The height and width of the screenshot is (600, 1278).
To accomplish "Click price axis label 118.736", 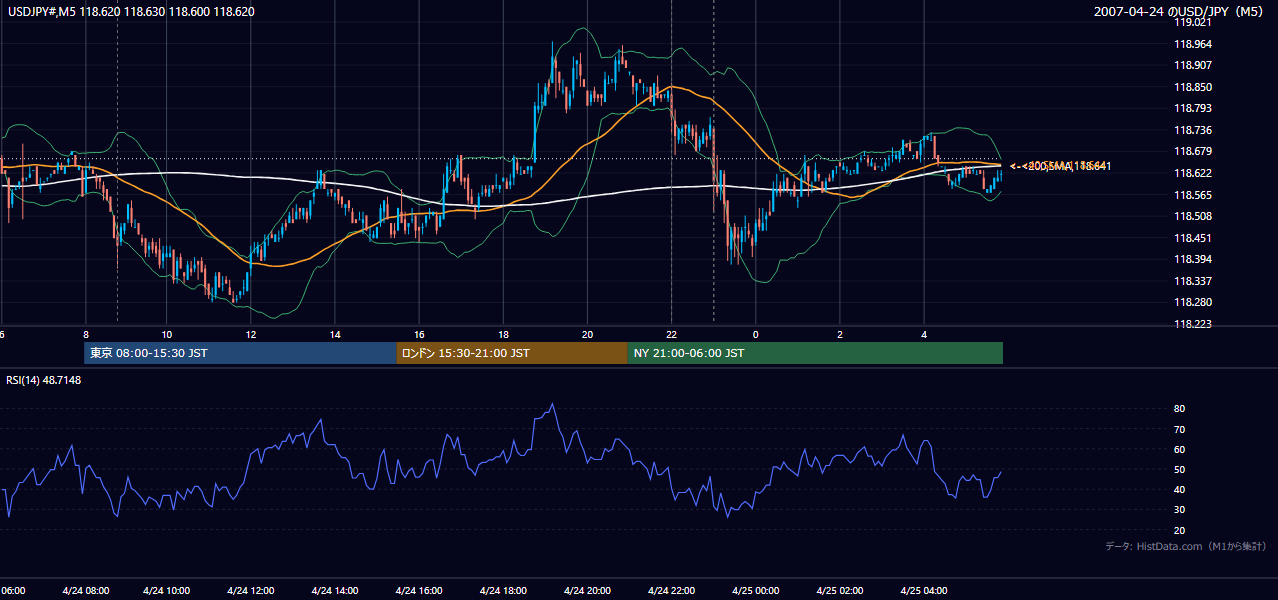I will (1192, 130).
